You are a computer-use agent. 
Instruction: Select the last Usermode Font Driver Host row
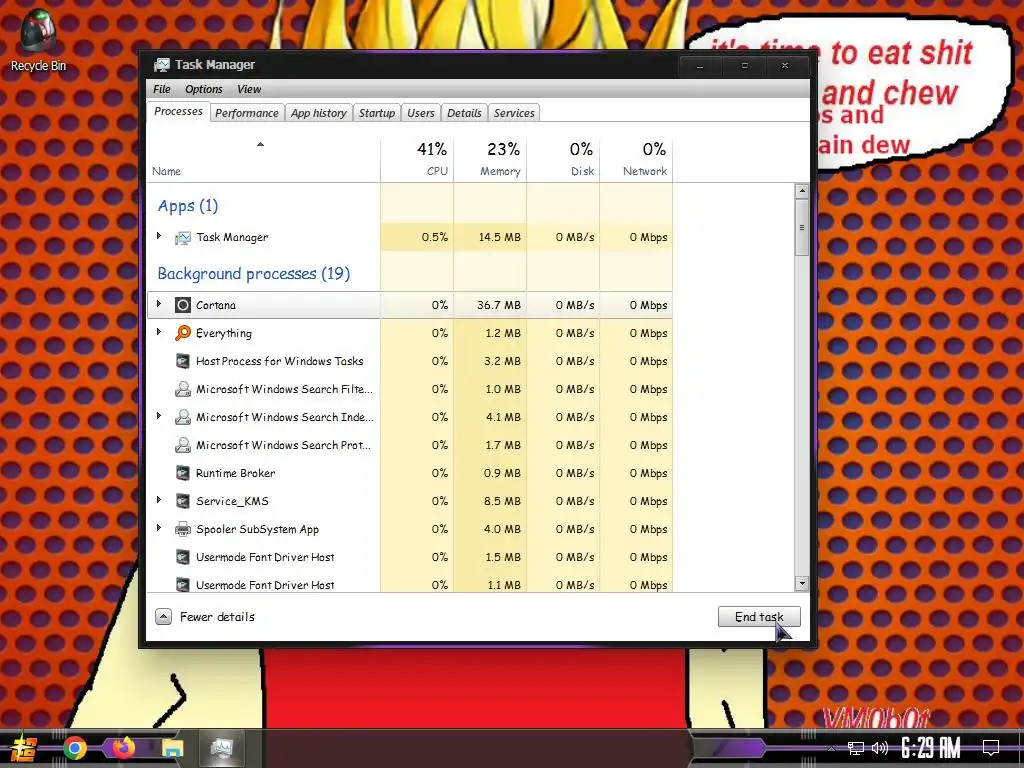click(409, 584)
